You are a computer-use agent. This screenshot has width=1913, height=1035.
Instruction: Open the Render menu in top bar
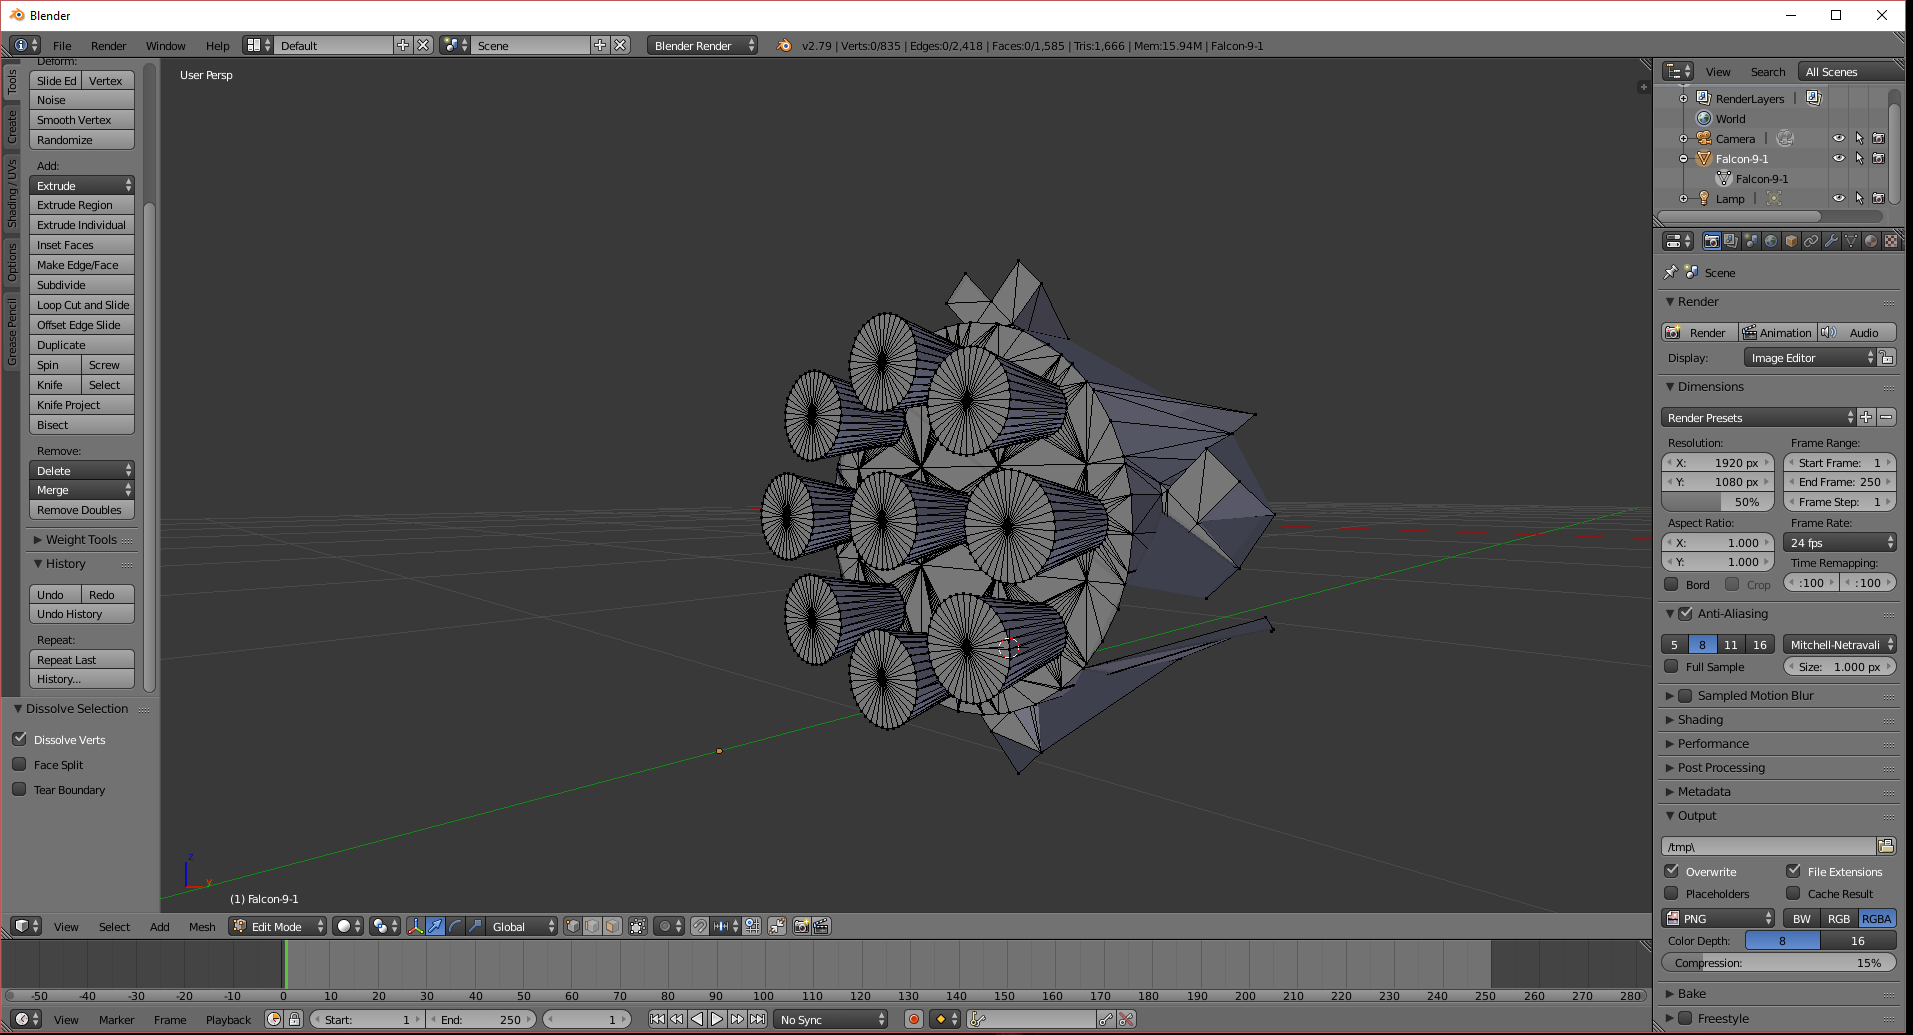click(x=108, y=46)
